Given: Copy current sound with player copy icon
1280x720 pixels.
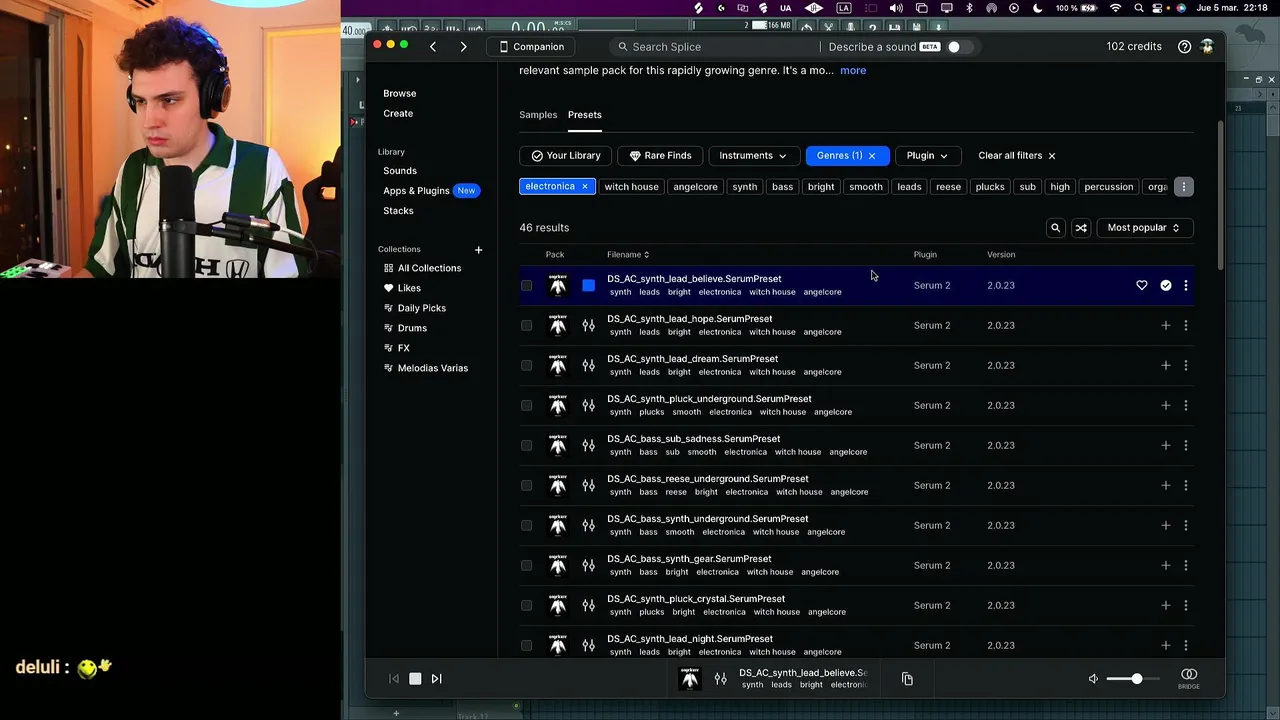Looking at the screenshot, I should point(907,679).
